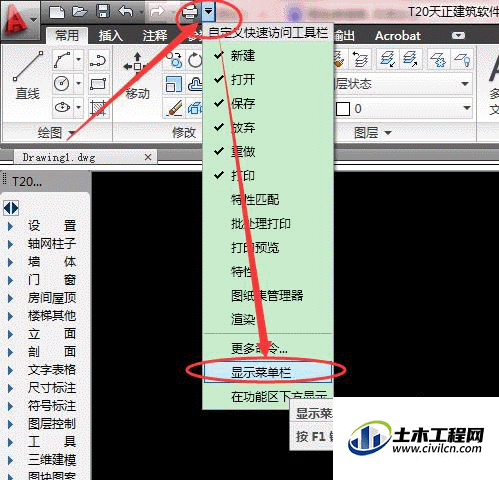The width and height of the screenshot is (499, 480).
Task: Open the quick access toolbar customize dropdown arrow
Action: [209, 12]
